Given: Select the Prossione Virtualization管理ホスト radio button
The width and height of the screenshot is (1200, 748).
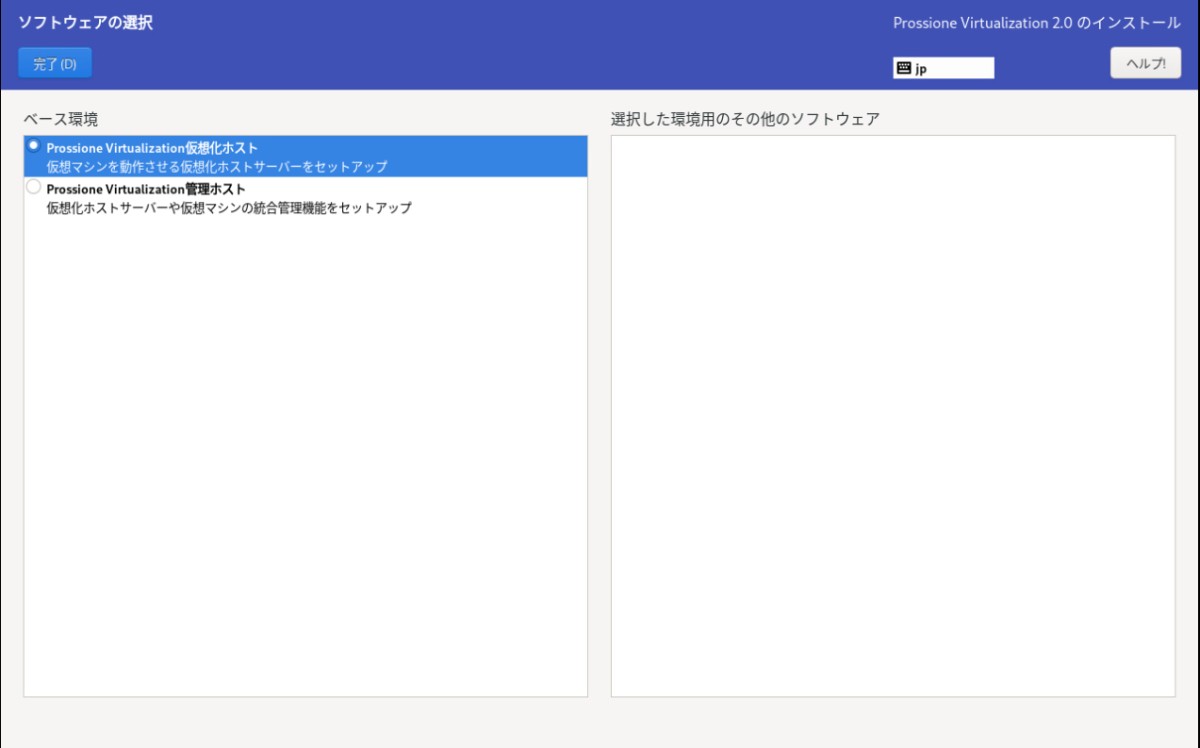Looking at the screenshot, I should pos(33,187).
